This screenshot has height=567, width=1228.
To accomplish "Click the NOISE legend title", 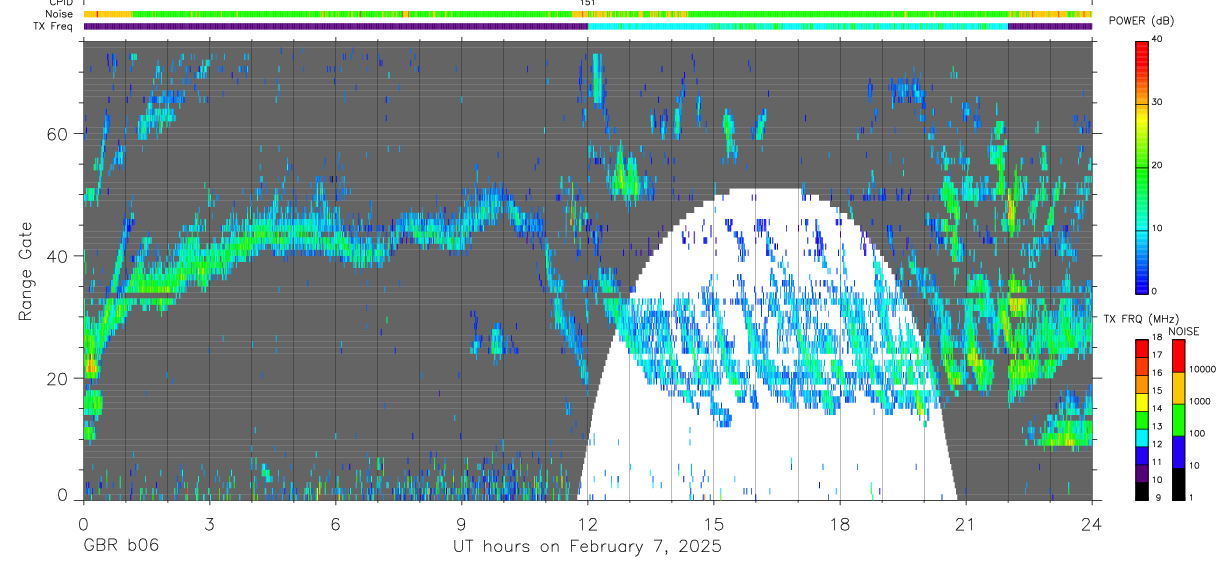I will click(x=1184, y=331).
